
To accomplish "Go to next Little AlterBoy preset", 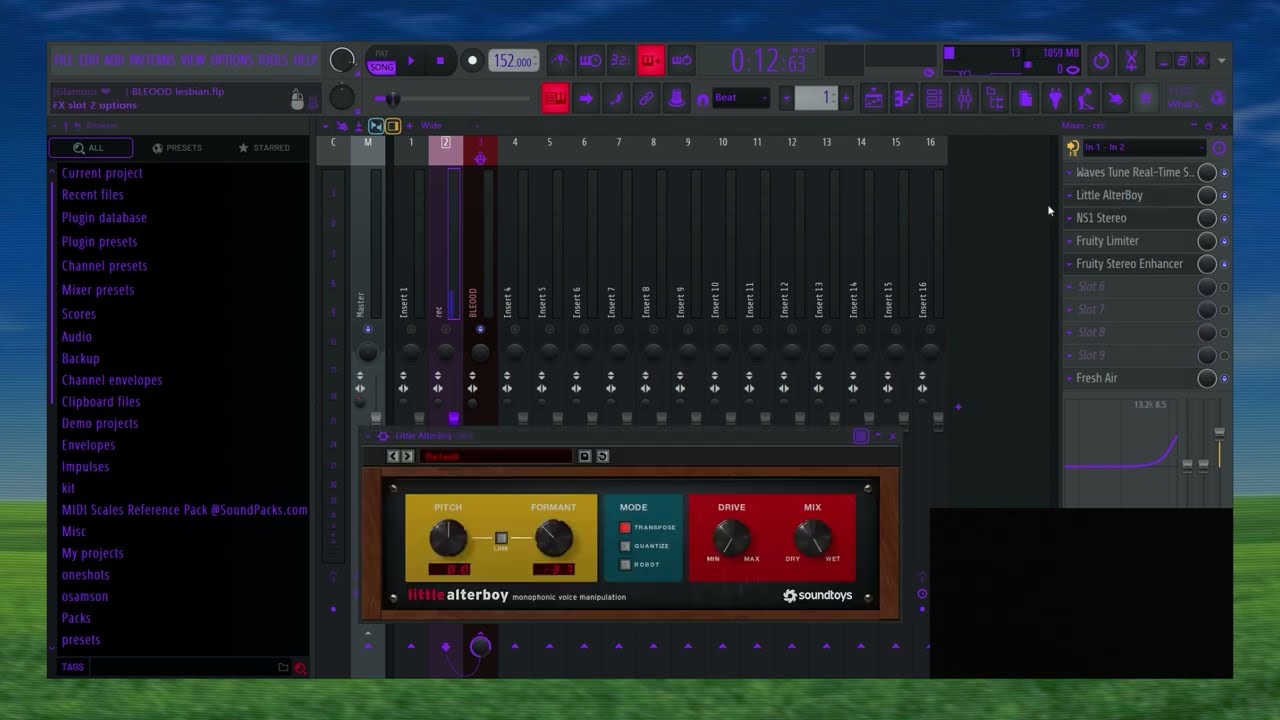I will pos(407,456).
